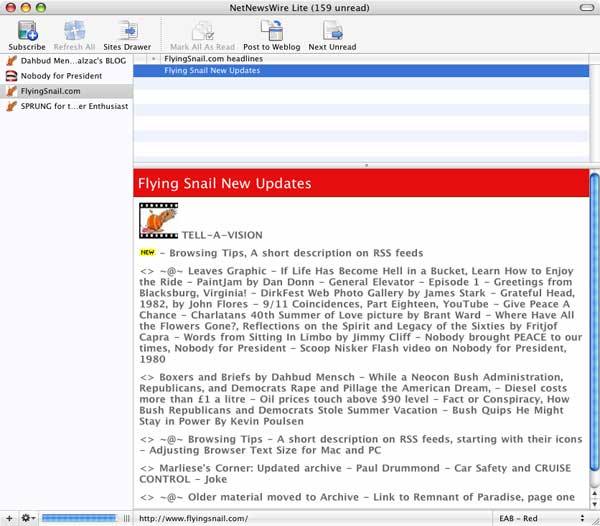Viewport: 600px width, 526px height.
Task: Click Boxers and Briefs by Dahbud Mensch
Action: pyautogui.click(x=257, y=377)
